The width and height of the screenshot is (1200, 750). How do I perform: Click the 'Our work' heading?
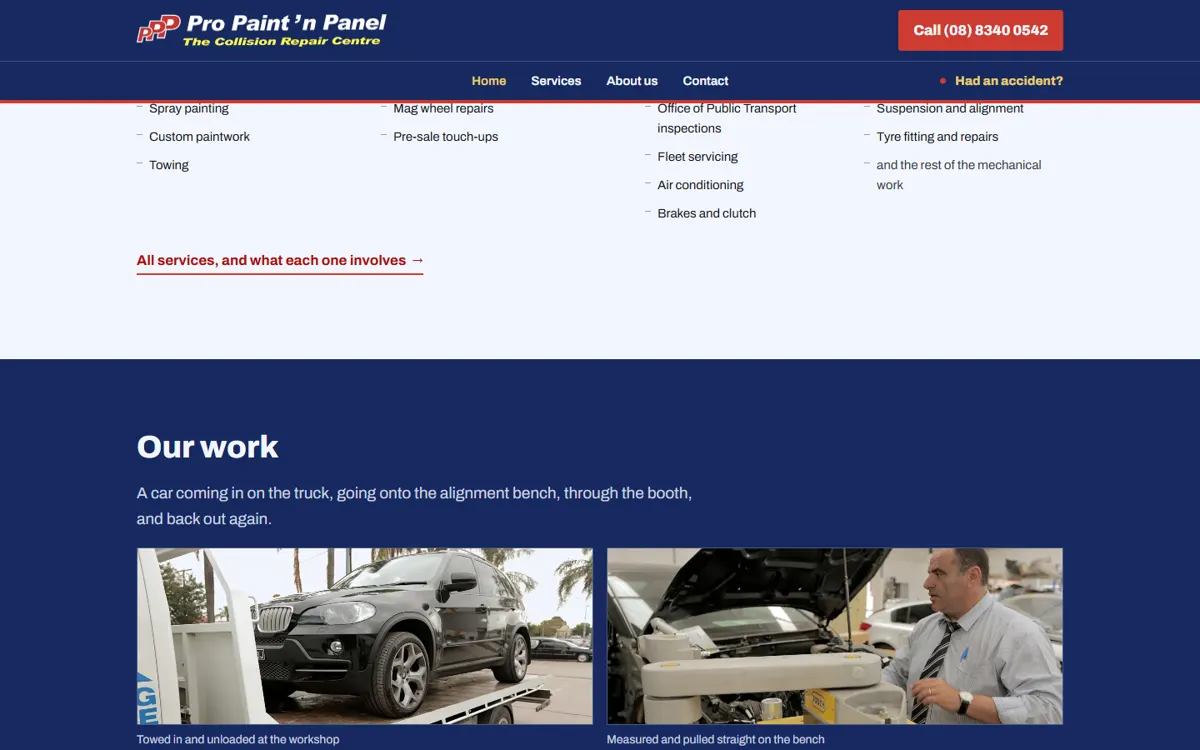pos(208,447)
